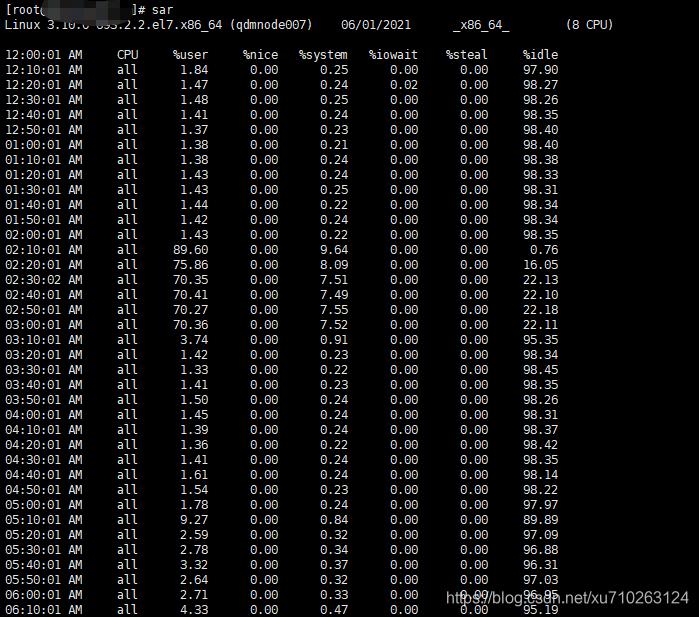Image resolution: width=699 pixels, height=617 pixels.
Task: Click the %user value 70.35
Action: (190, 280)
